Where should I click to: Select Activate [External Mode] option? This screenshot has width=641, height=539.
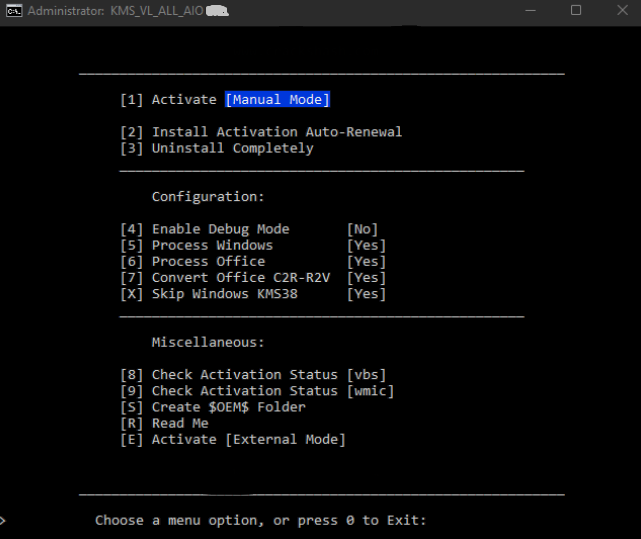point(232,439)
